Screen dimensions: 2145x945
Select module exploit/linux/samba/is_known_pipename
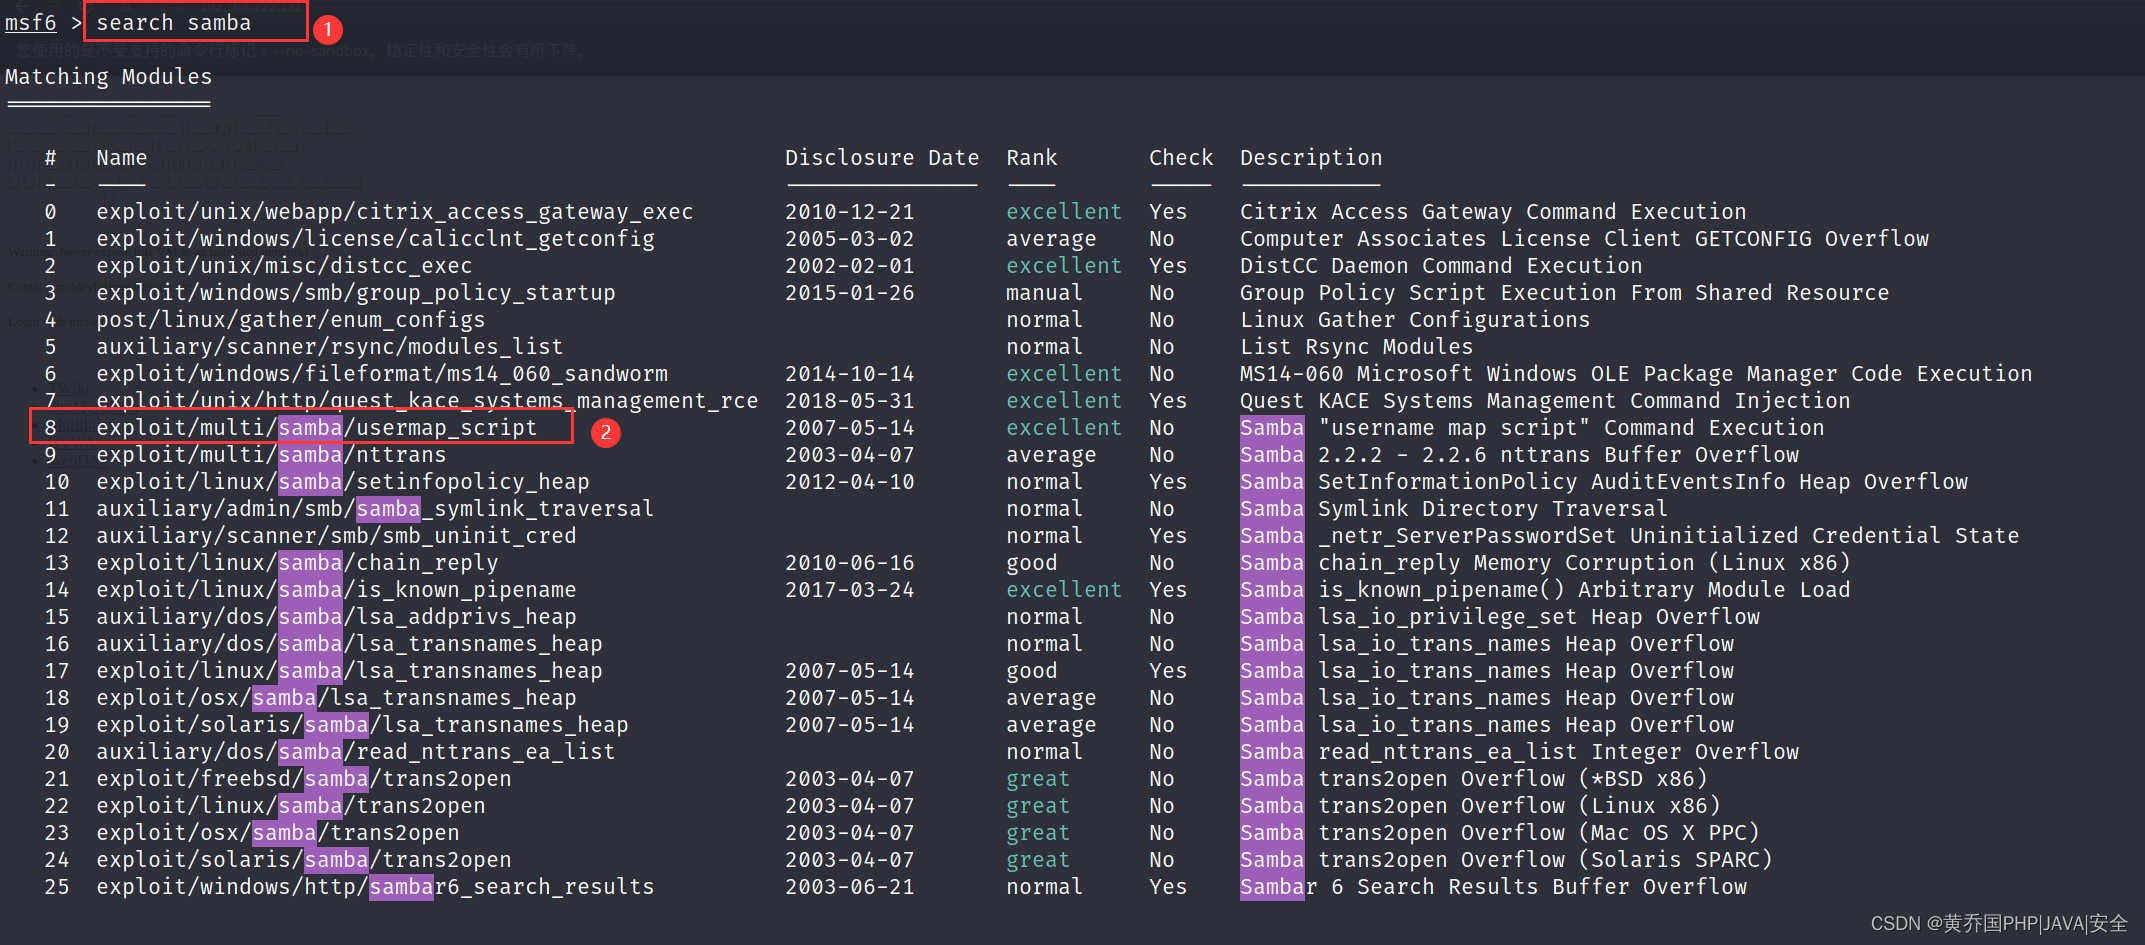point(336,590)
